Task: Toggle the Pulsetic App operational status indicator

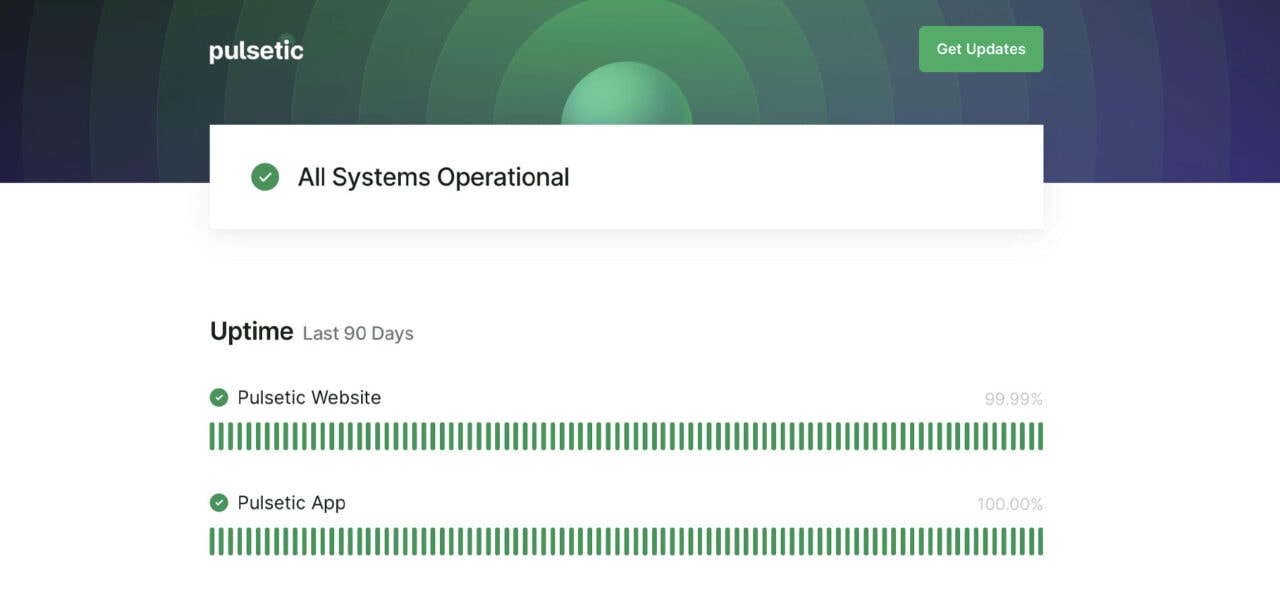Action: coord(219,503)
